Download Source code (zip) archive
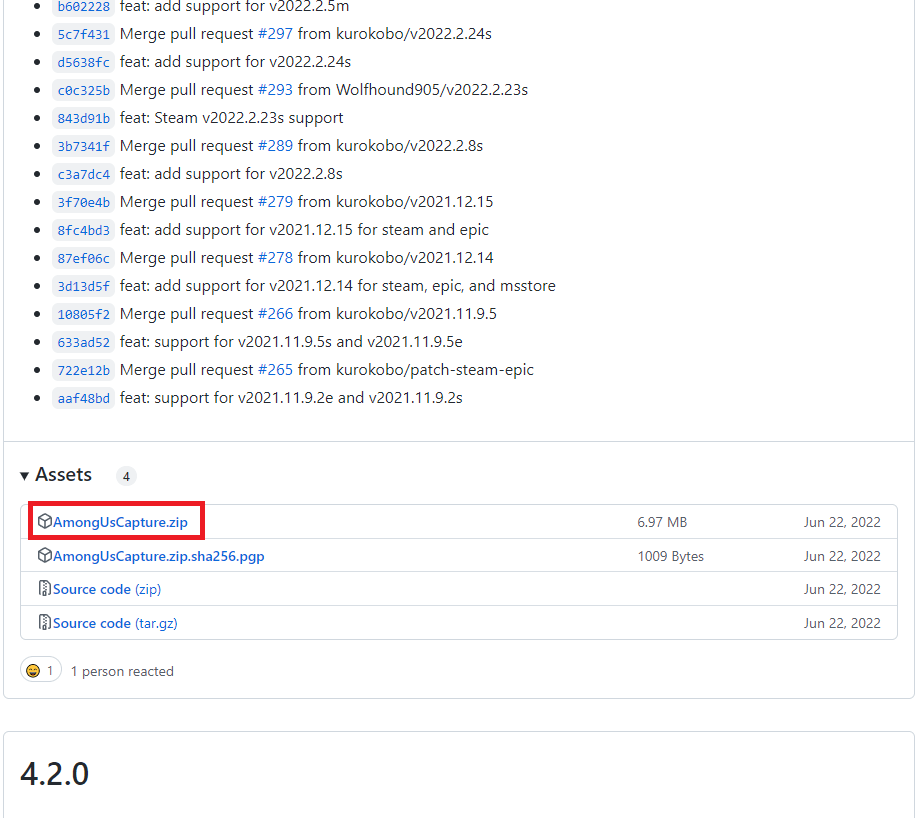The height and width of the screenshot is (818, 924). point(107,589)
